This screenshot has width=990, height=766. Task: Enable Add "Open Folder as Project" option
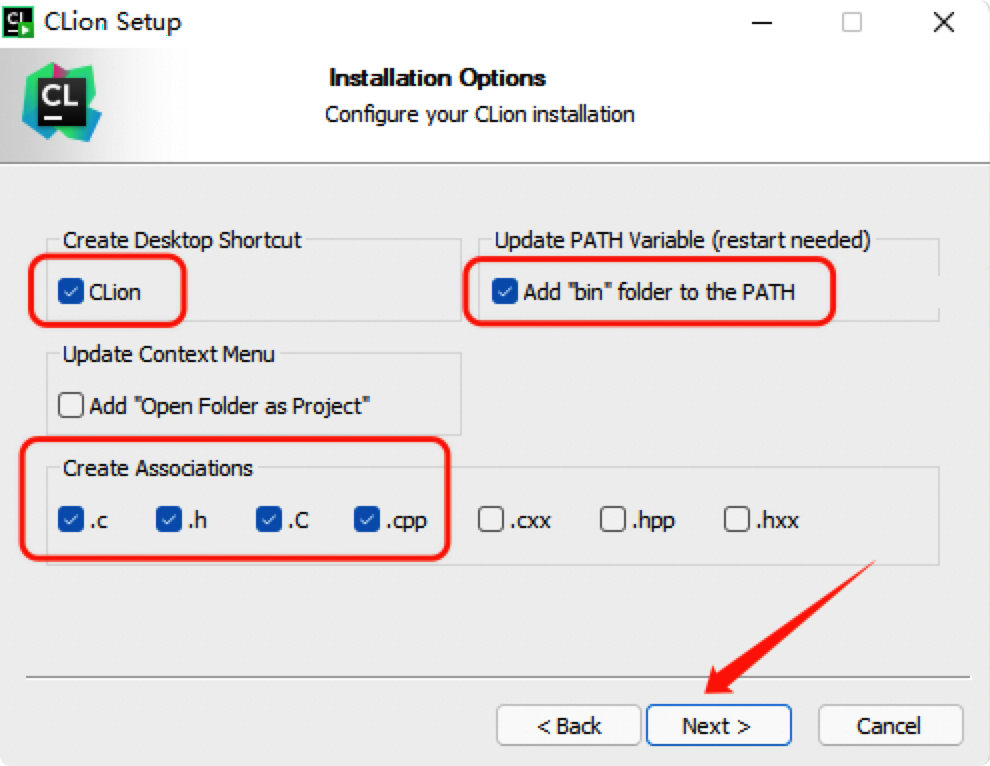pos(71,405)
